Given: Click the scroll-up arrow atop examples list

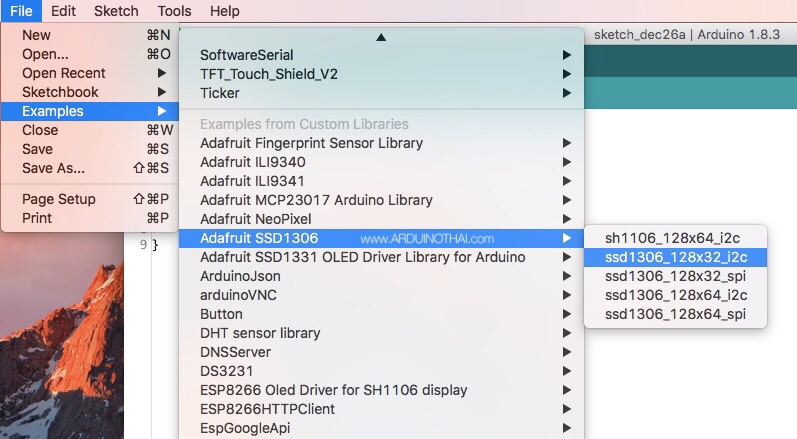Looking at the screenshot, I should [381, 37].
